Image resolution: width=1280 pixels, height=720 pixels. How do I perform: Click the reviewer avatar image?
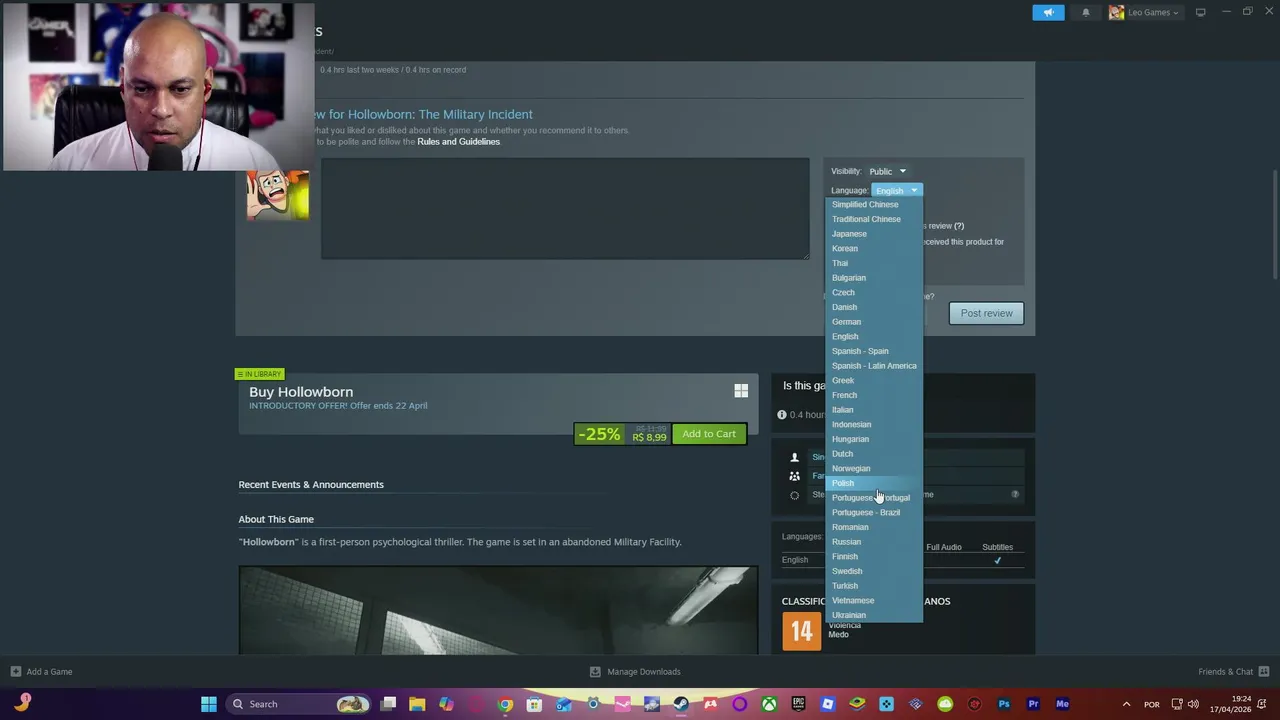click(278, 195)
